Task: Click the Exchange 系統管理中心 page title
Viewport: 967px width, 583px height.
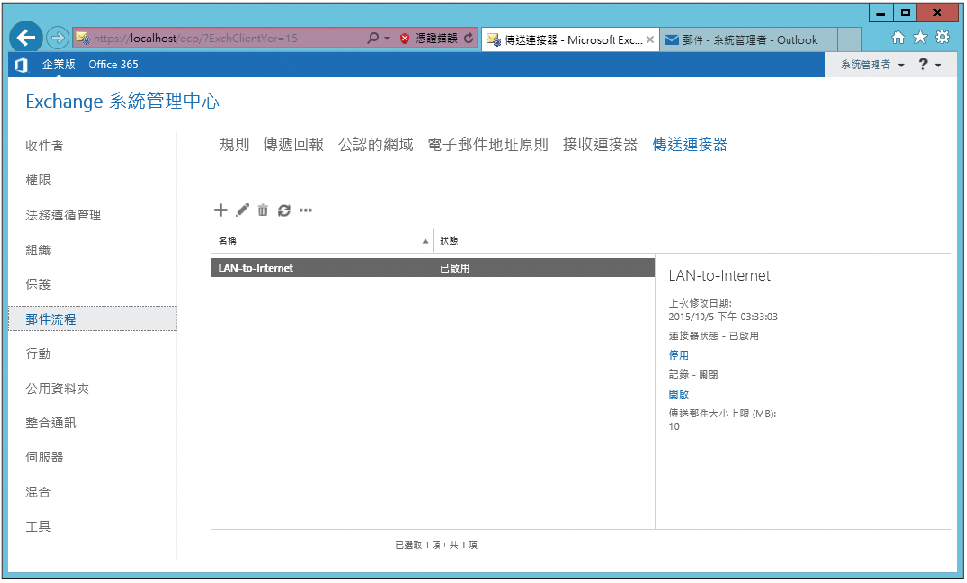Action: tap(123, 101)
